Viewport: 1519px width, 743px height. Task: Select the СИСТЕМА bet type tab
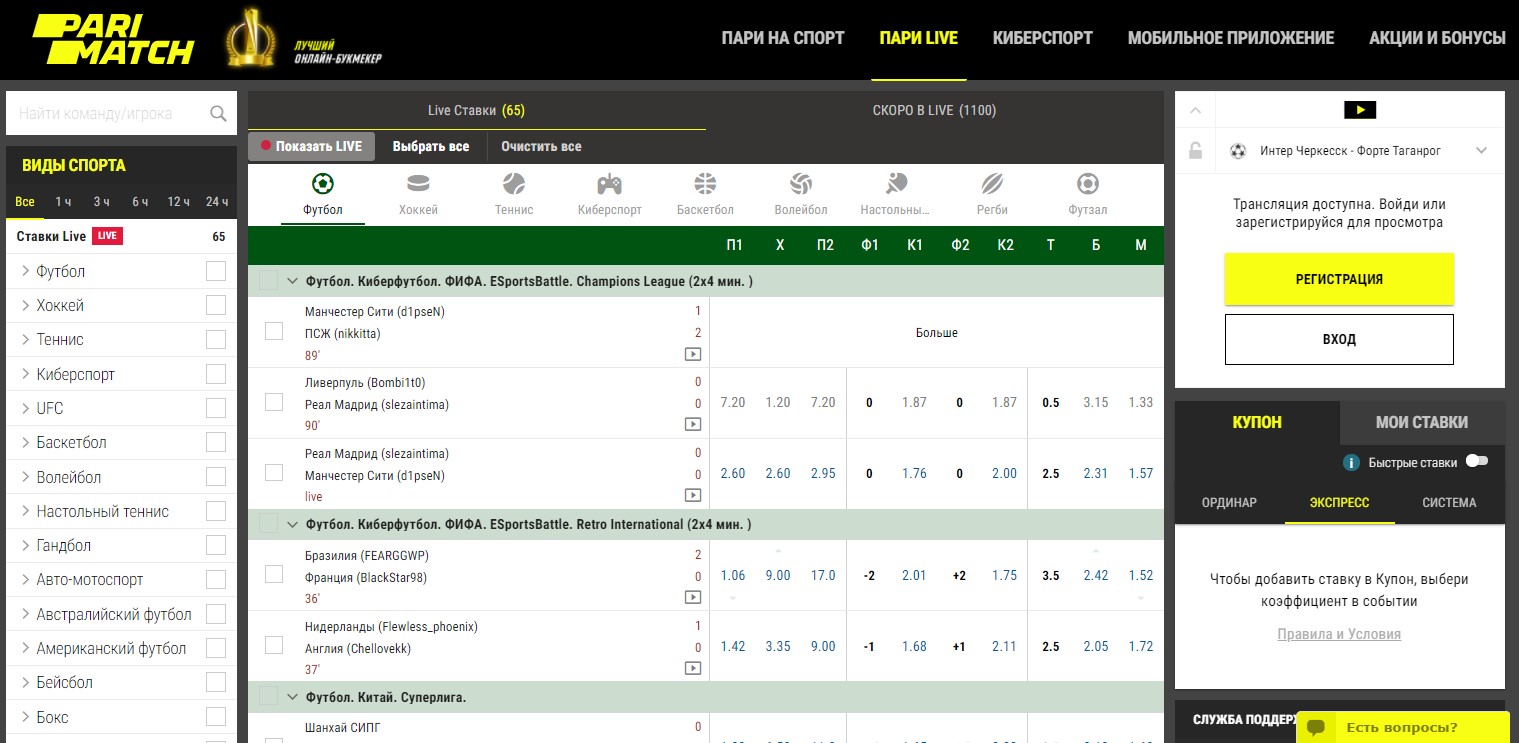click(1449, 502)
